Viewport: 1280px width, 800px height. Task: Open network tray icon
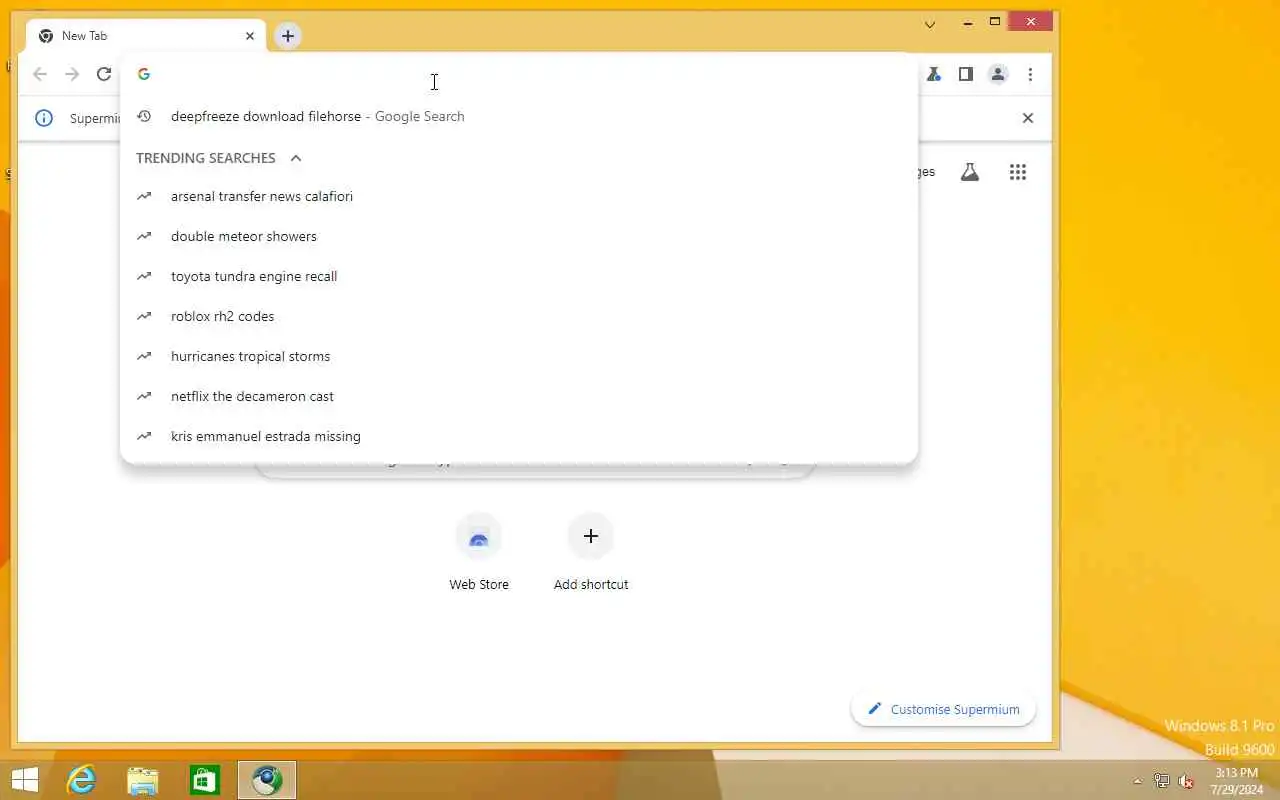[1162, 781]
